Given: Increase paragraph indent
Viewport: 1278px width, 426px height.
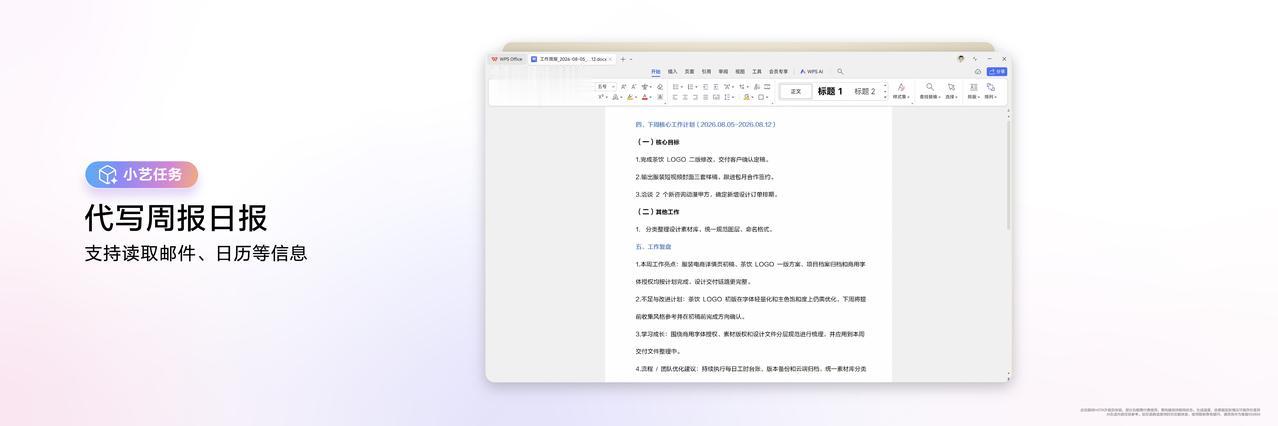Looking at the screenshot, I should [x=716, y=87].
